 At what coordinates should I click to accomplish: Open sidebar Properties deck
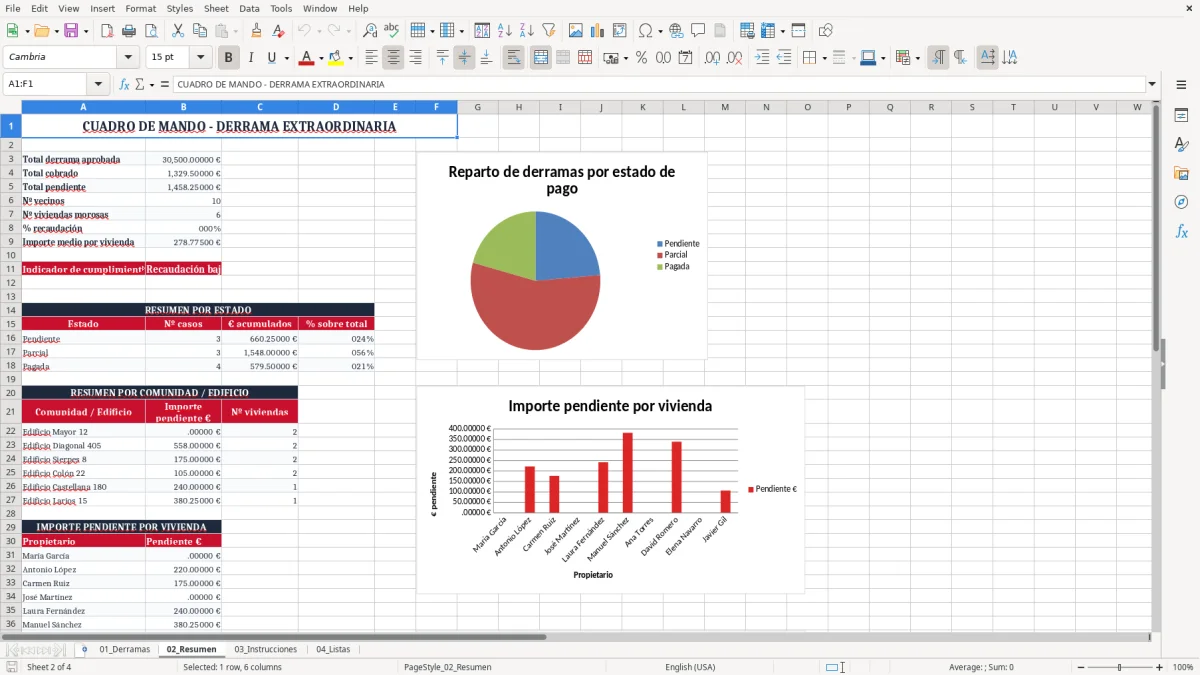click(1181, 115)
